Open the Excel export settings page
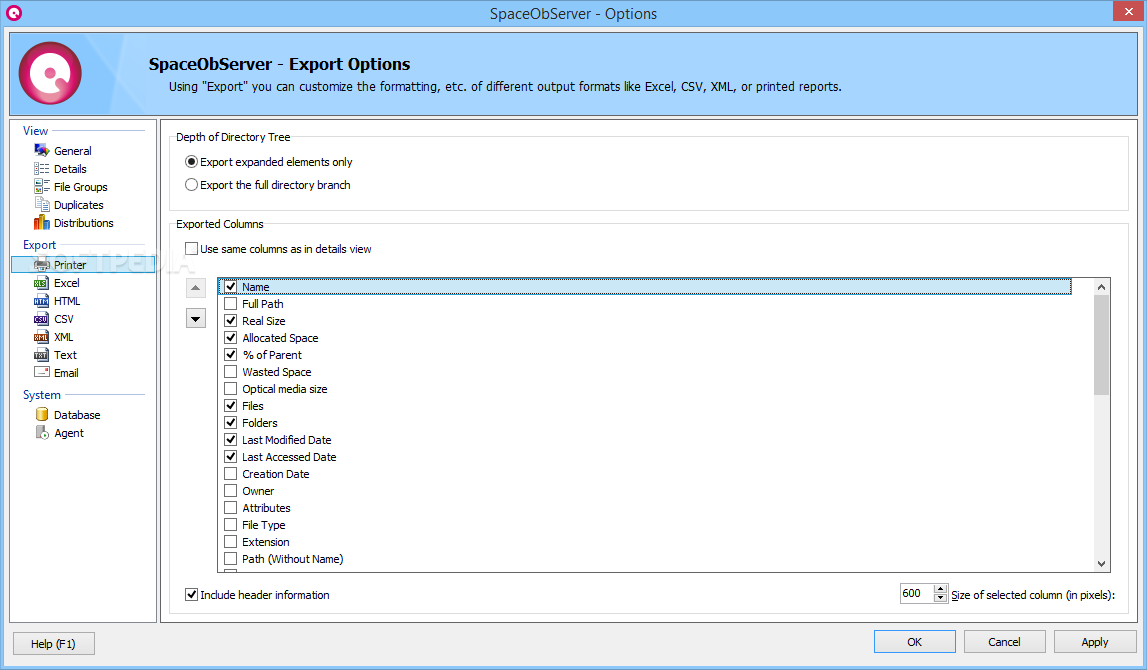1147x670 pixels. [67, 283]
